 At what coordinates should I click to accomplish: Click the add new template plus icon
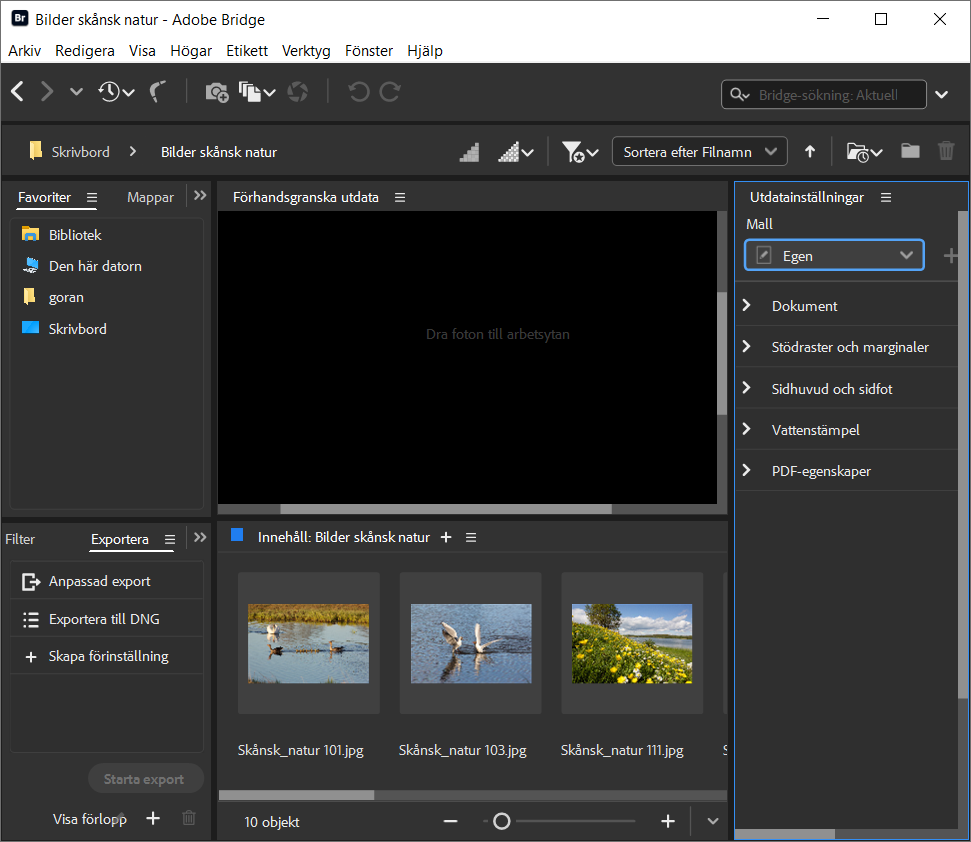tap(949, 256)
